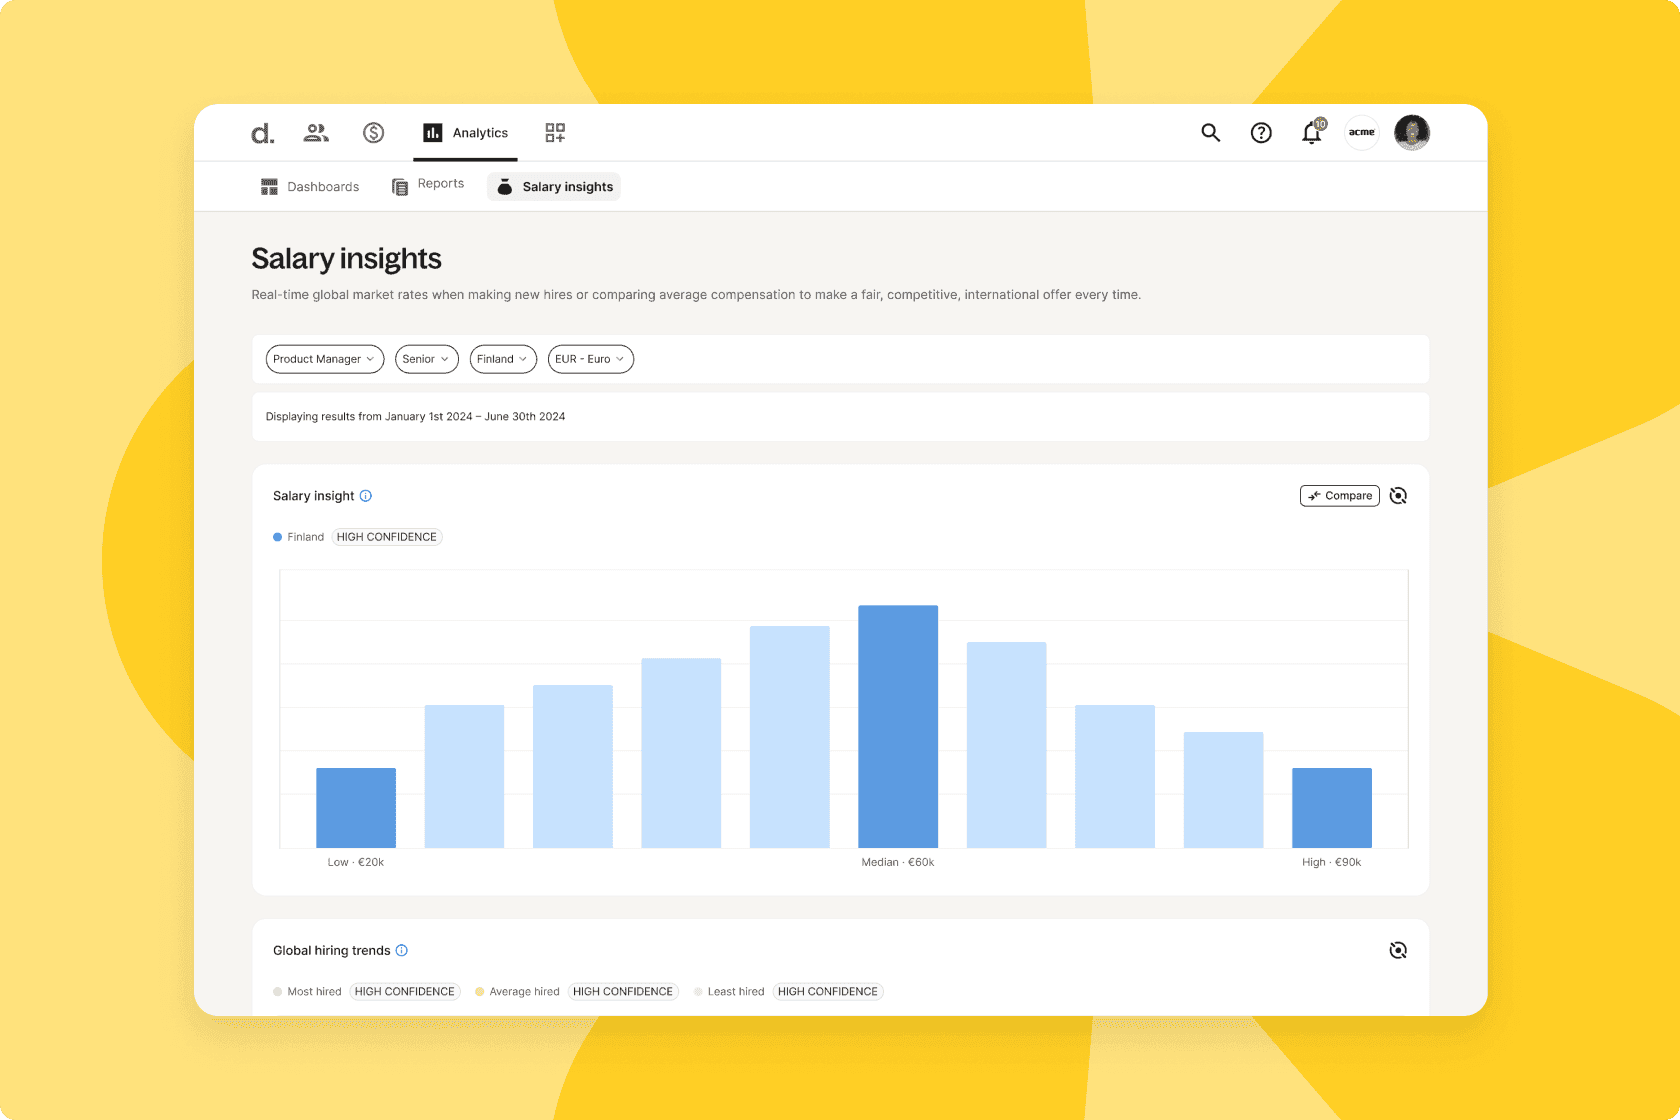Switch to the Dashboards tab
This screenshot has height=1120, width=1680.
click(x=310, y=187)
